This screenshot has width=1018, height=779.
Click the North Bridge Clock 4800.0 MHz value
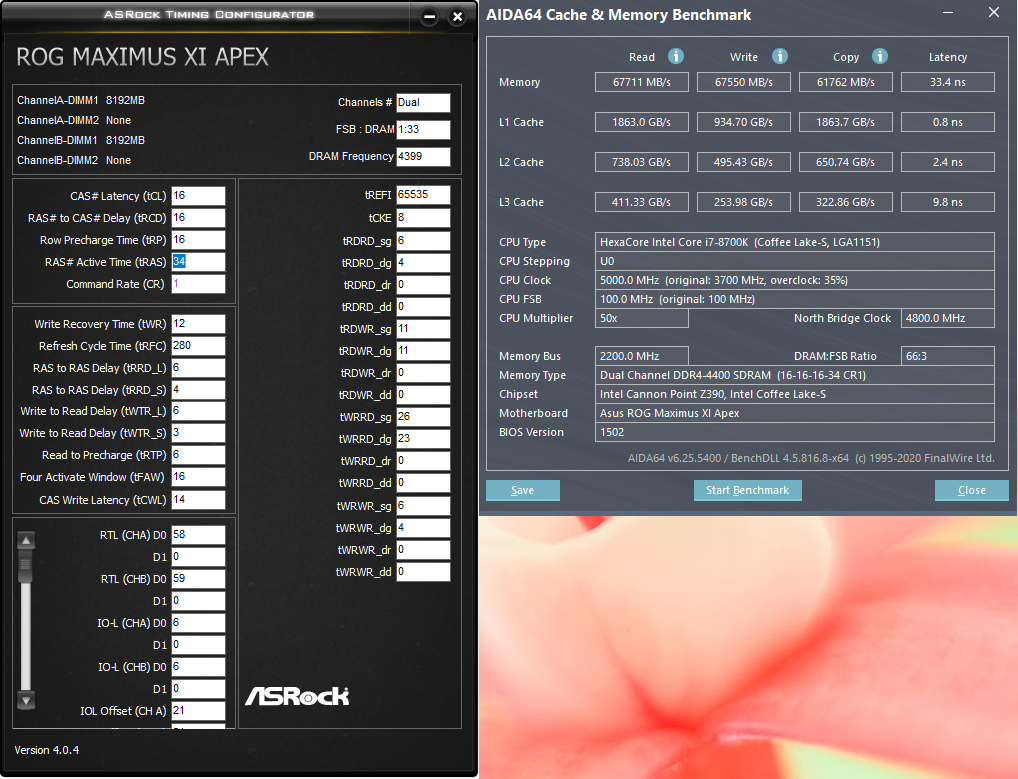point(948,318)
